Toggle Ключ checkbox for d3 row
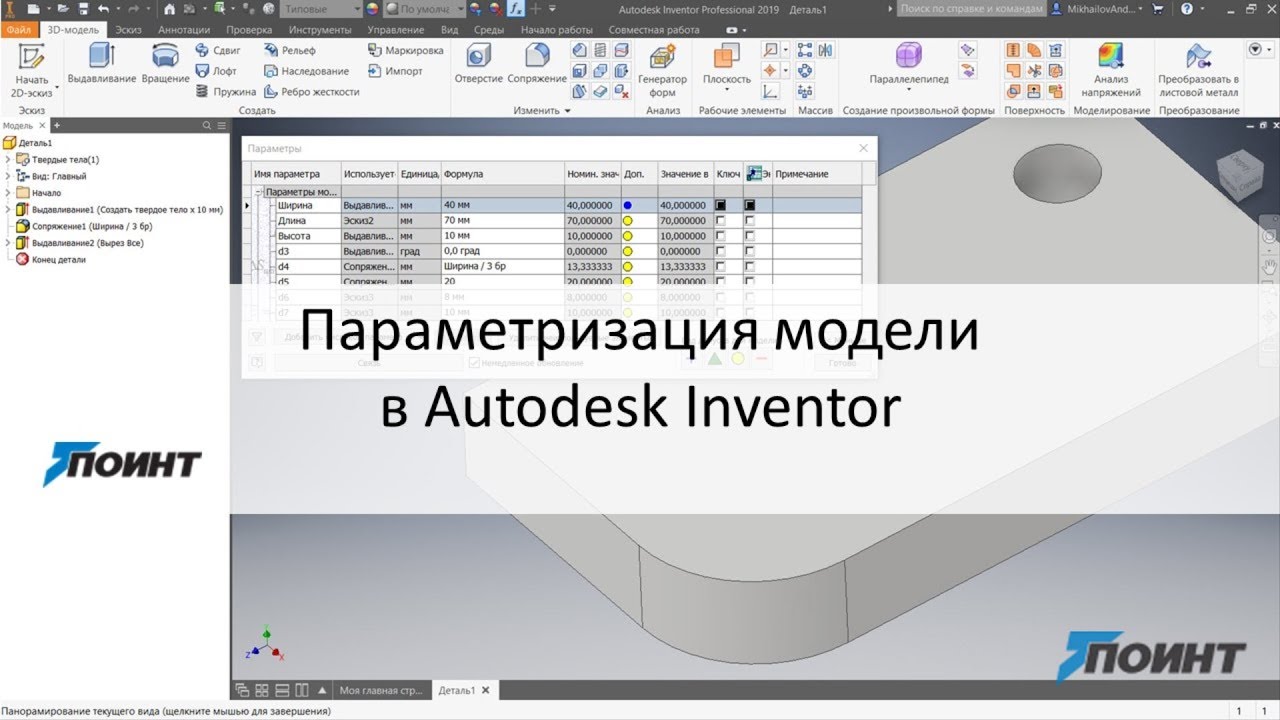This screenshot has width=1280, height=720. (720, 252)
